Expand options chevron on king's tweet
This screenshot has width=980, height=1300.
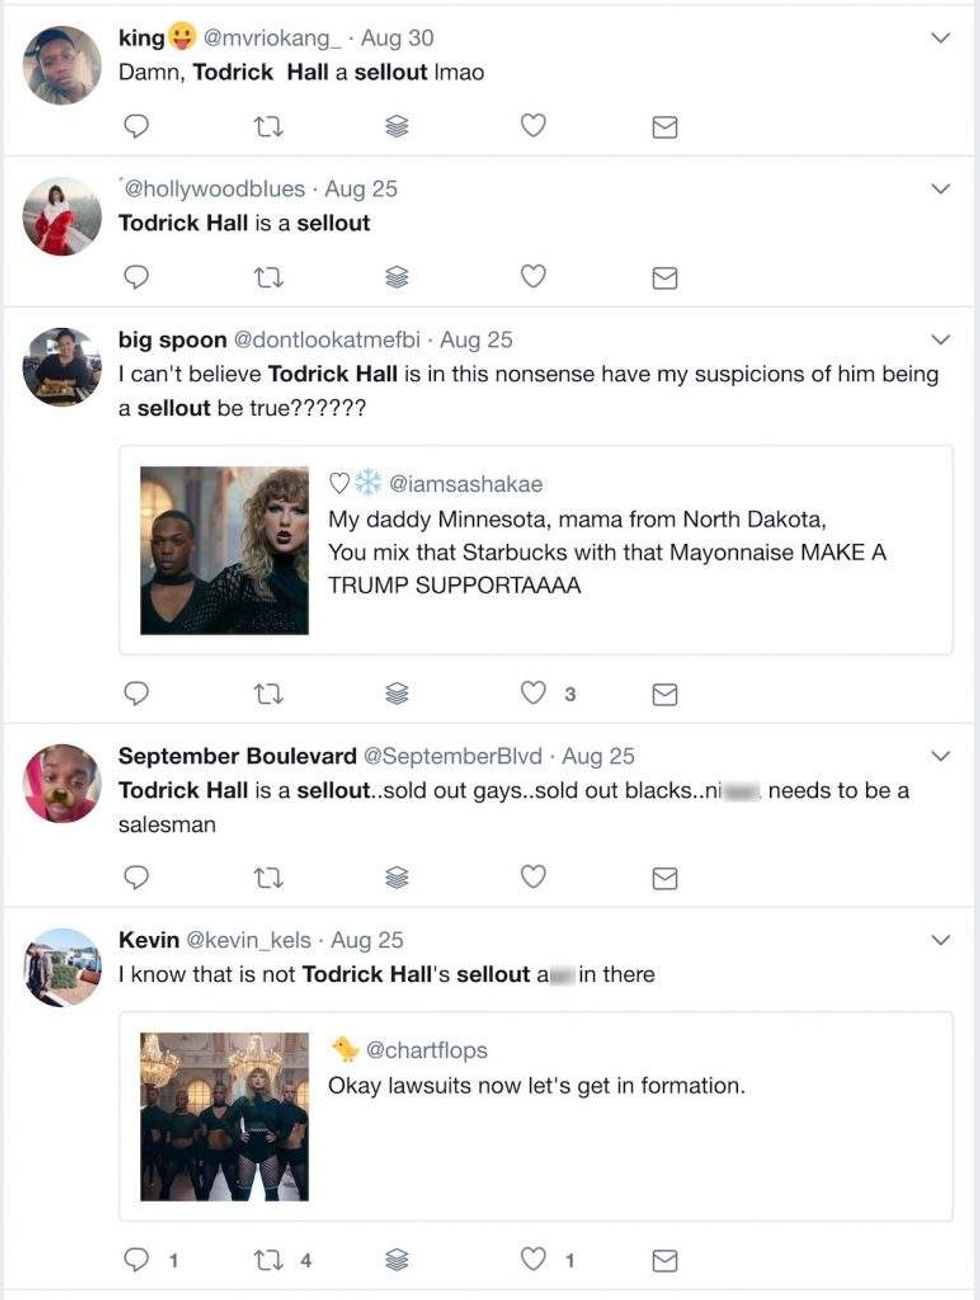pyautogui.click(x=940, y=38)
